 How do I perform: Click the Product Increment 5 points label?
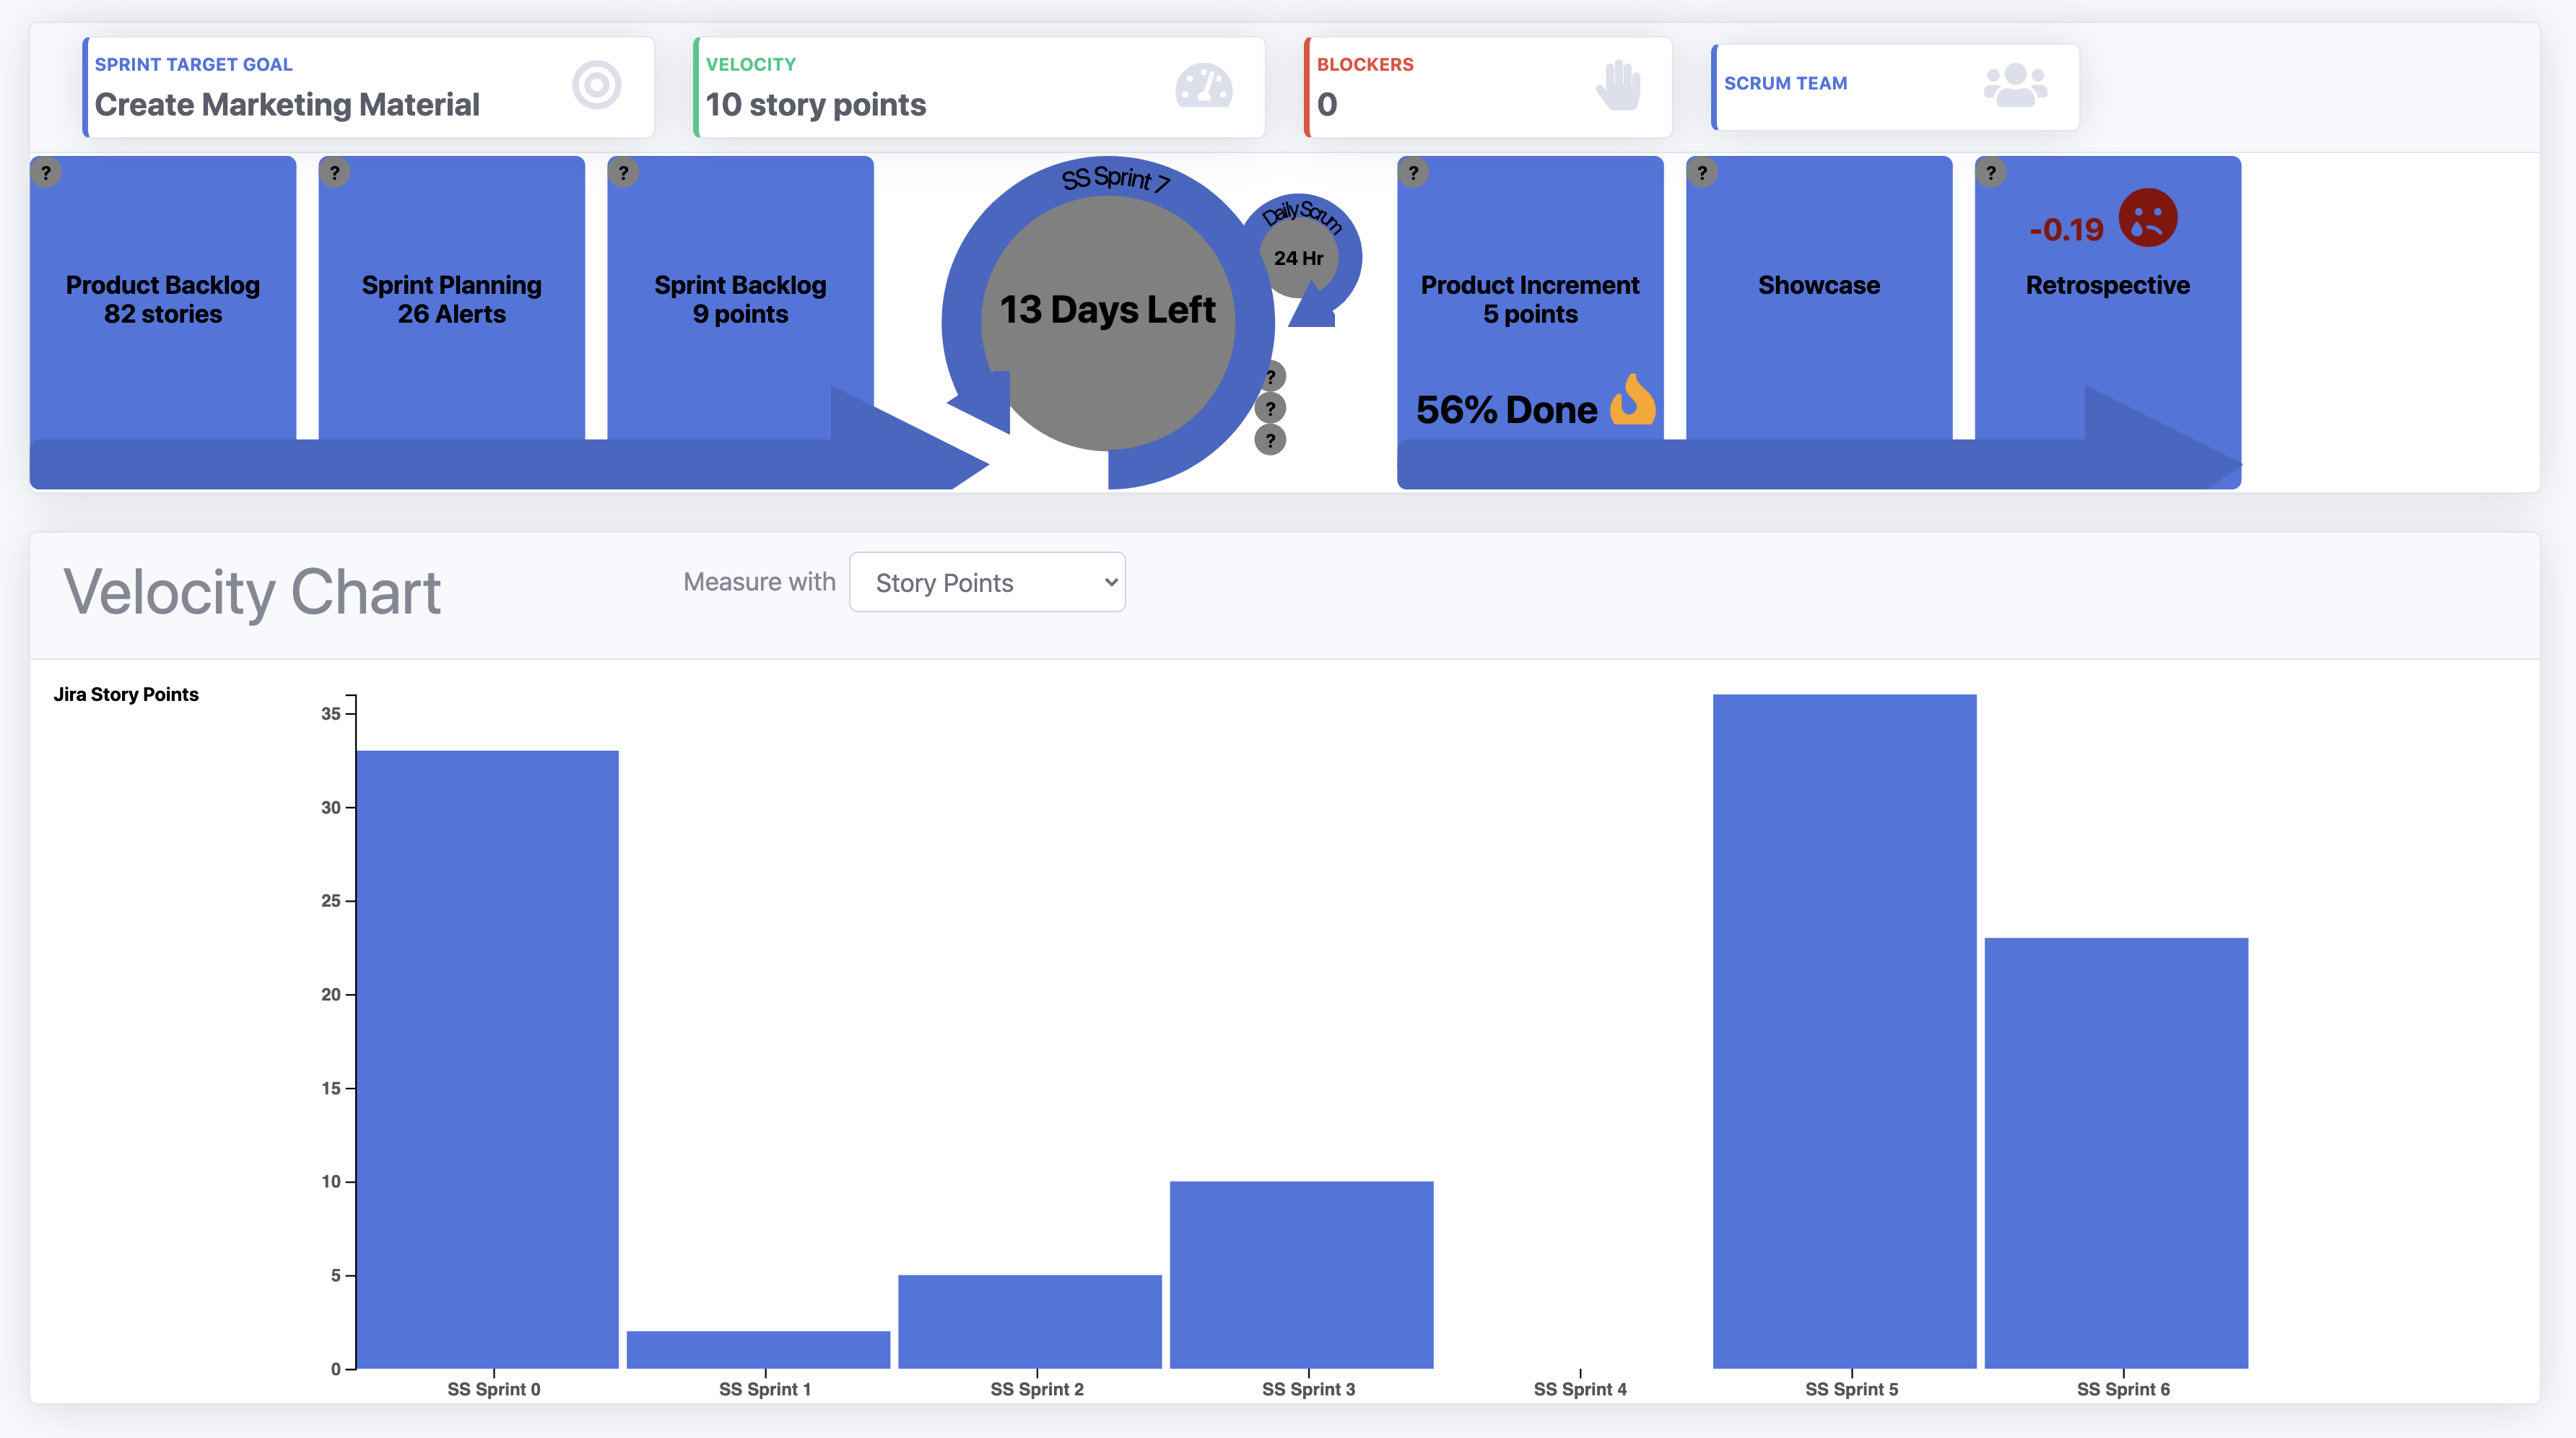(x=1530, y=299)
